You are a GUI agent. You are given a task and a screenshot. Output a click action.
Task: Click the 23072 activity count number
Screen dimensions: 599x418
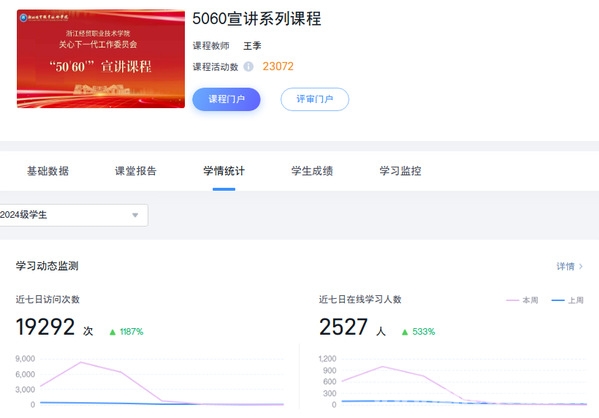278,66
